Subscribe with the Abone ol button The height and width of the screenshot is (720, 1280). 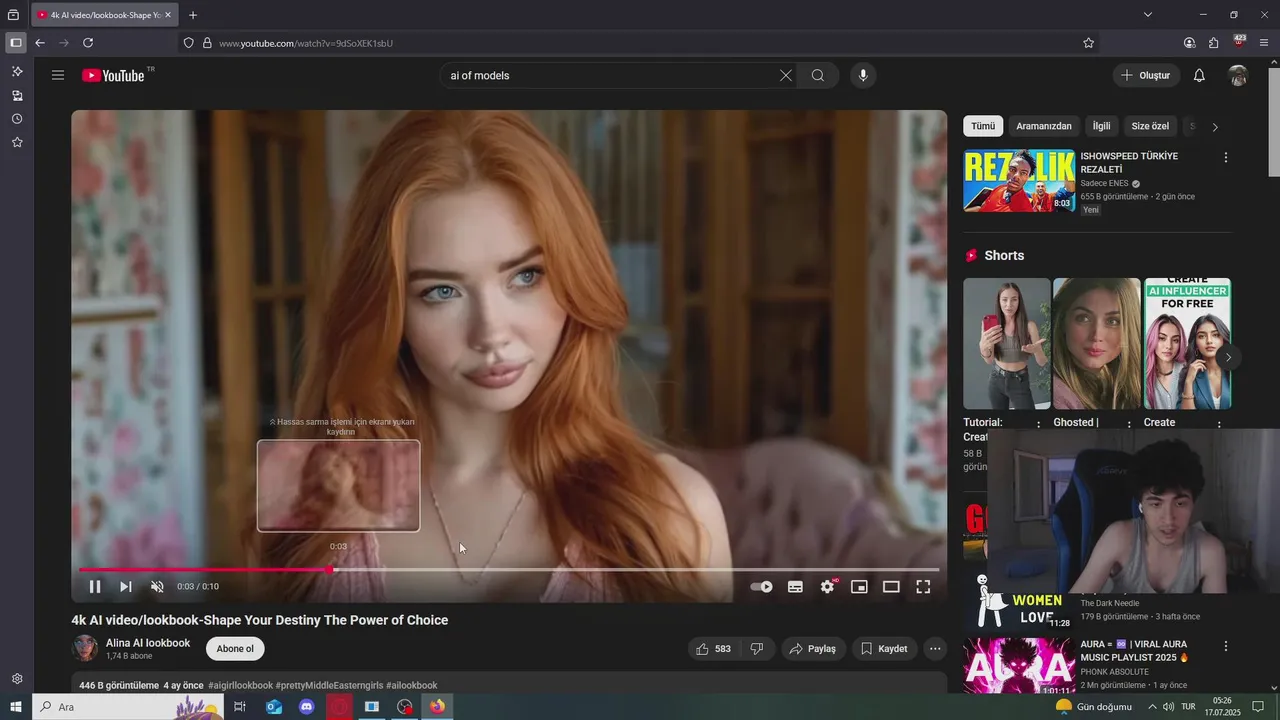235,649
